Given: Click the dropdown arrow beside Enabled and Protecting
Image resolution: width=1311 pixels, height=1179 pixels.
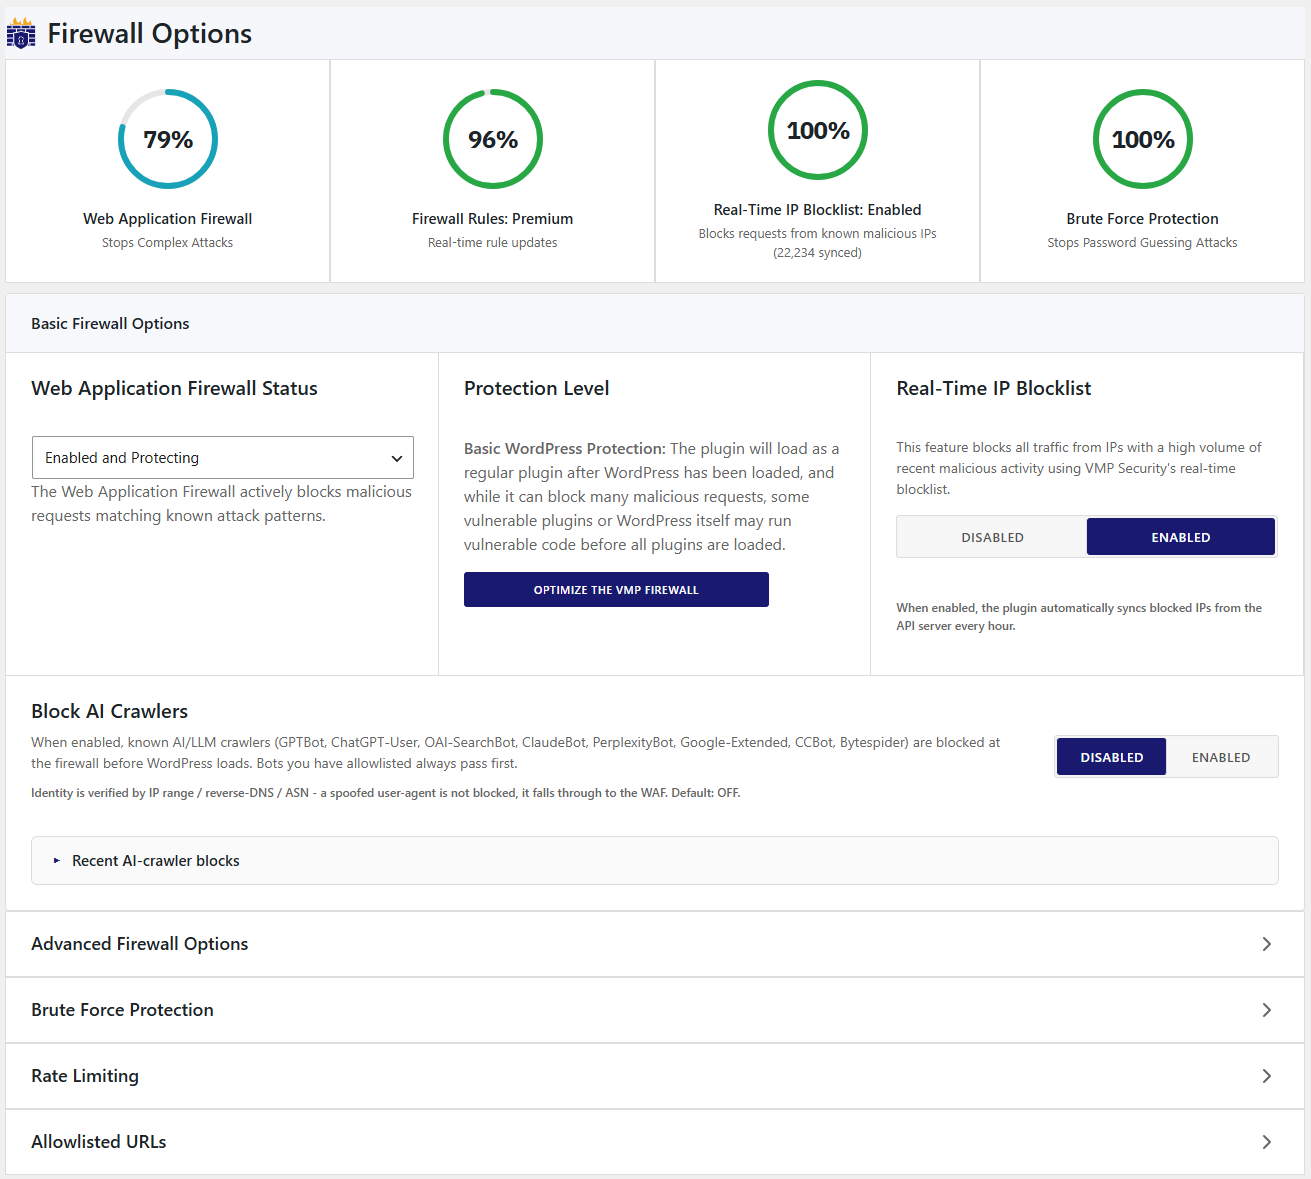Looking at the screenshot, I should (x=397, y=459).
